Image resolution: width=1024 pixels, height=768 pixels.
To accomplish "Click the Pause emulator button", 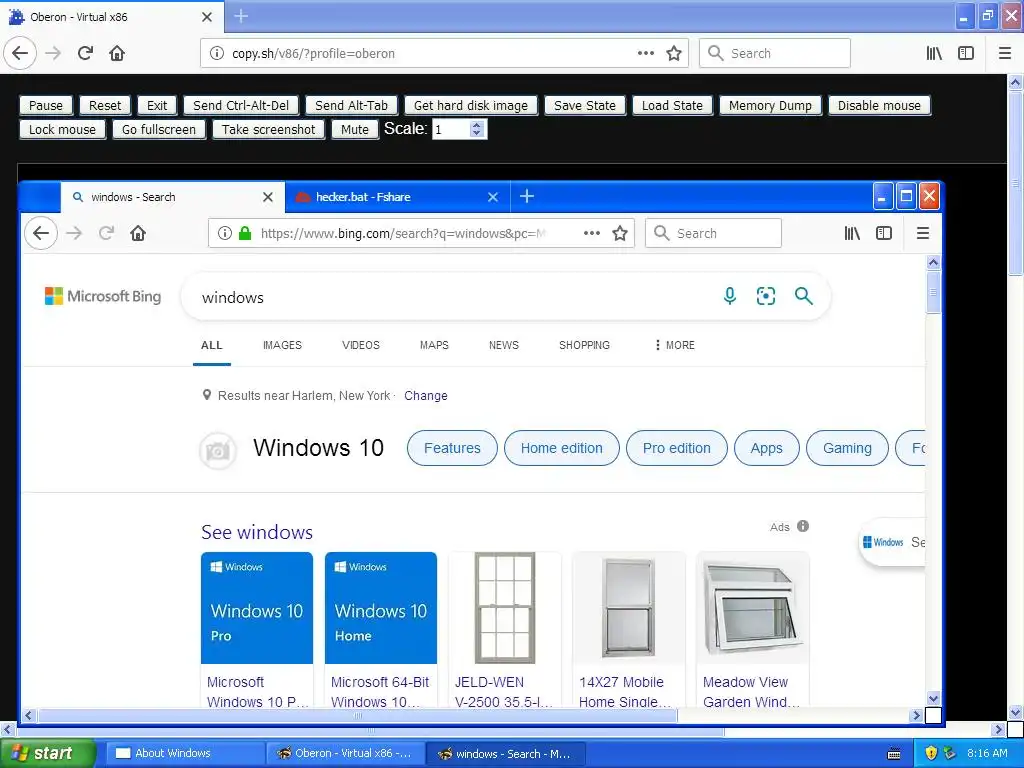I will (46, 105).
